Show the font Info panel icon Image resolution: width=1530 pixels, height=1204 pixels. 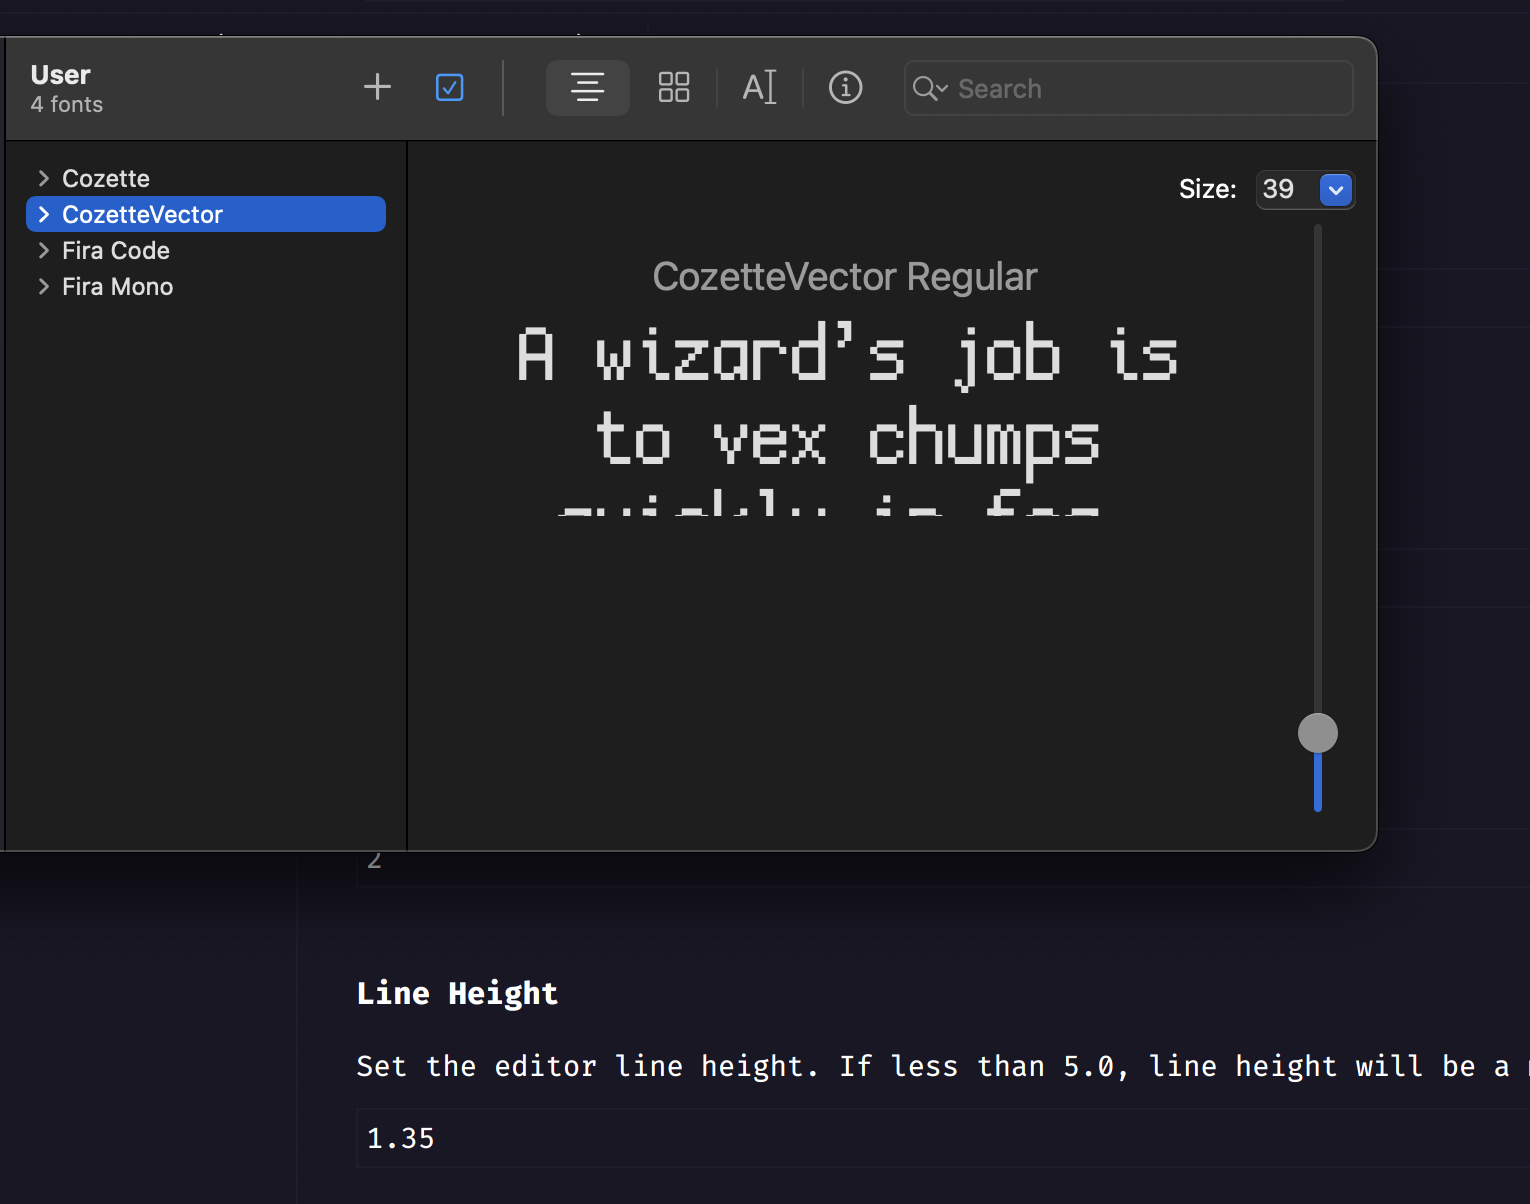click(x=845, y=88)
